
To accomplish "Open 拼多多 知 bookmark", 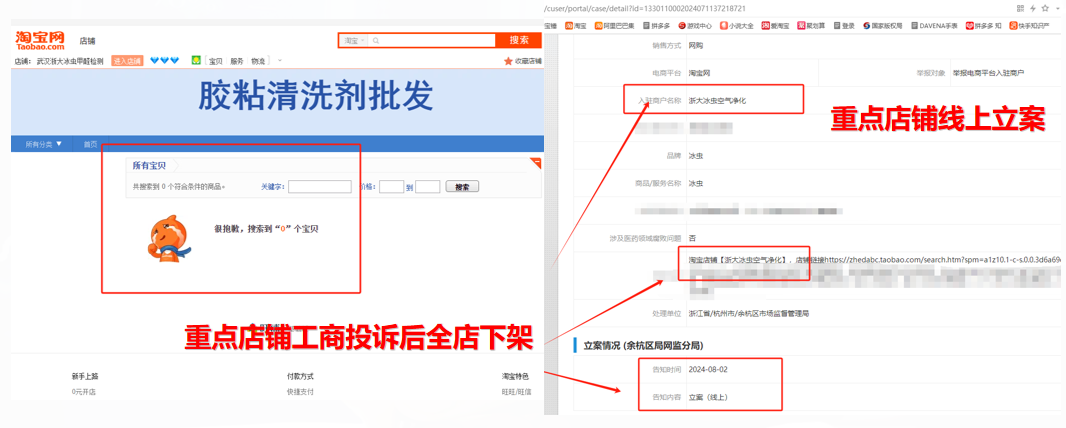I will click(983, 26).
